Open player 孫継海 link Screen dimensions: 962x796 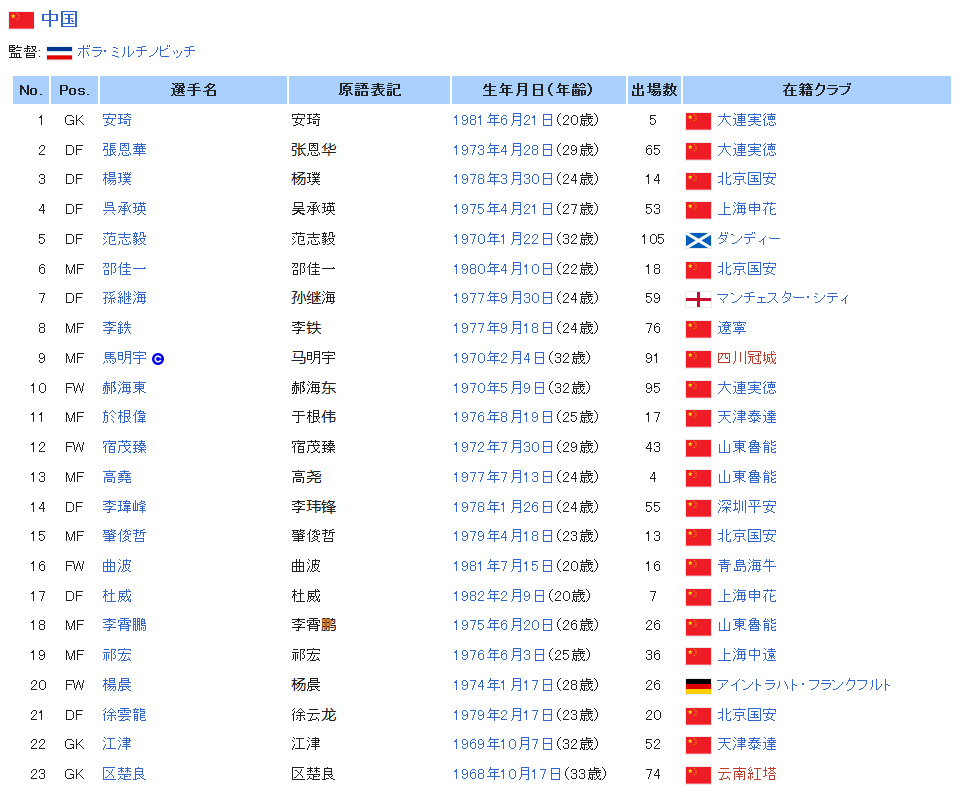(x=124, y=298)
